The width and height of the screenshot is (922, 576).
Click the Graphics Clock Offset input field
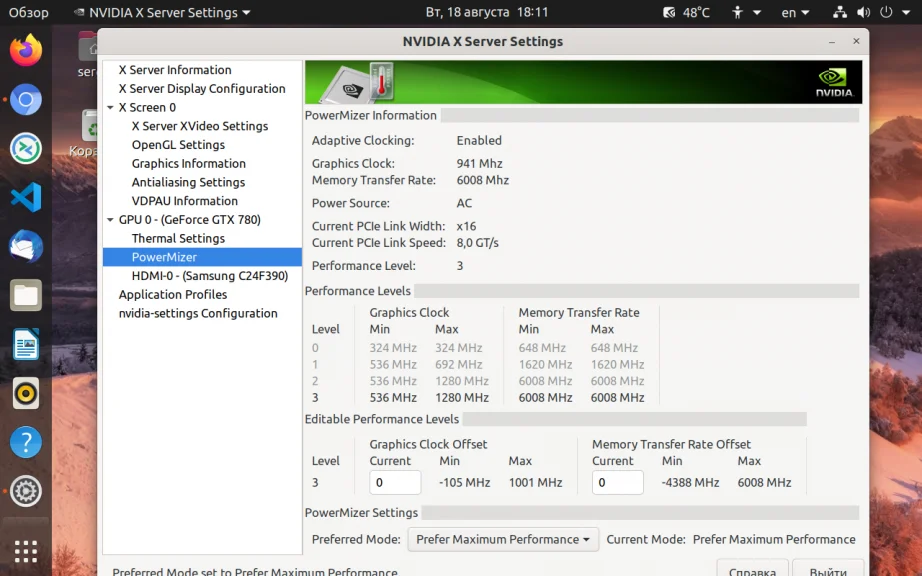[395, 483]
